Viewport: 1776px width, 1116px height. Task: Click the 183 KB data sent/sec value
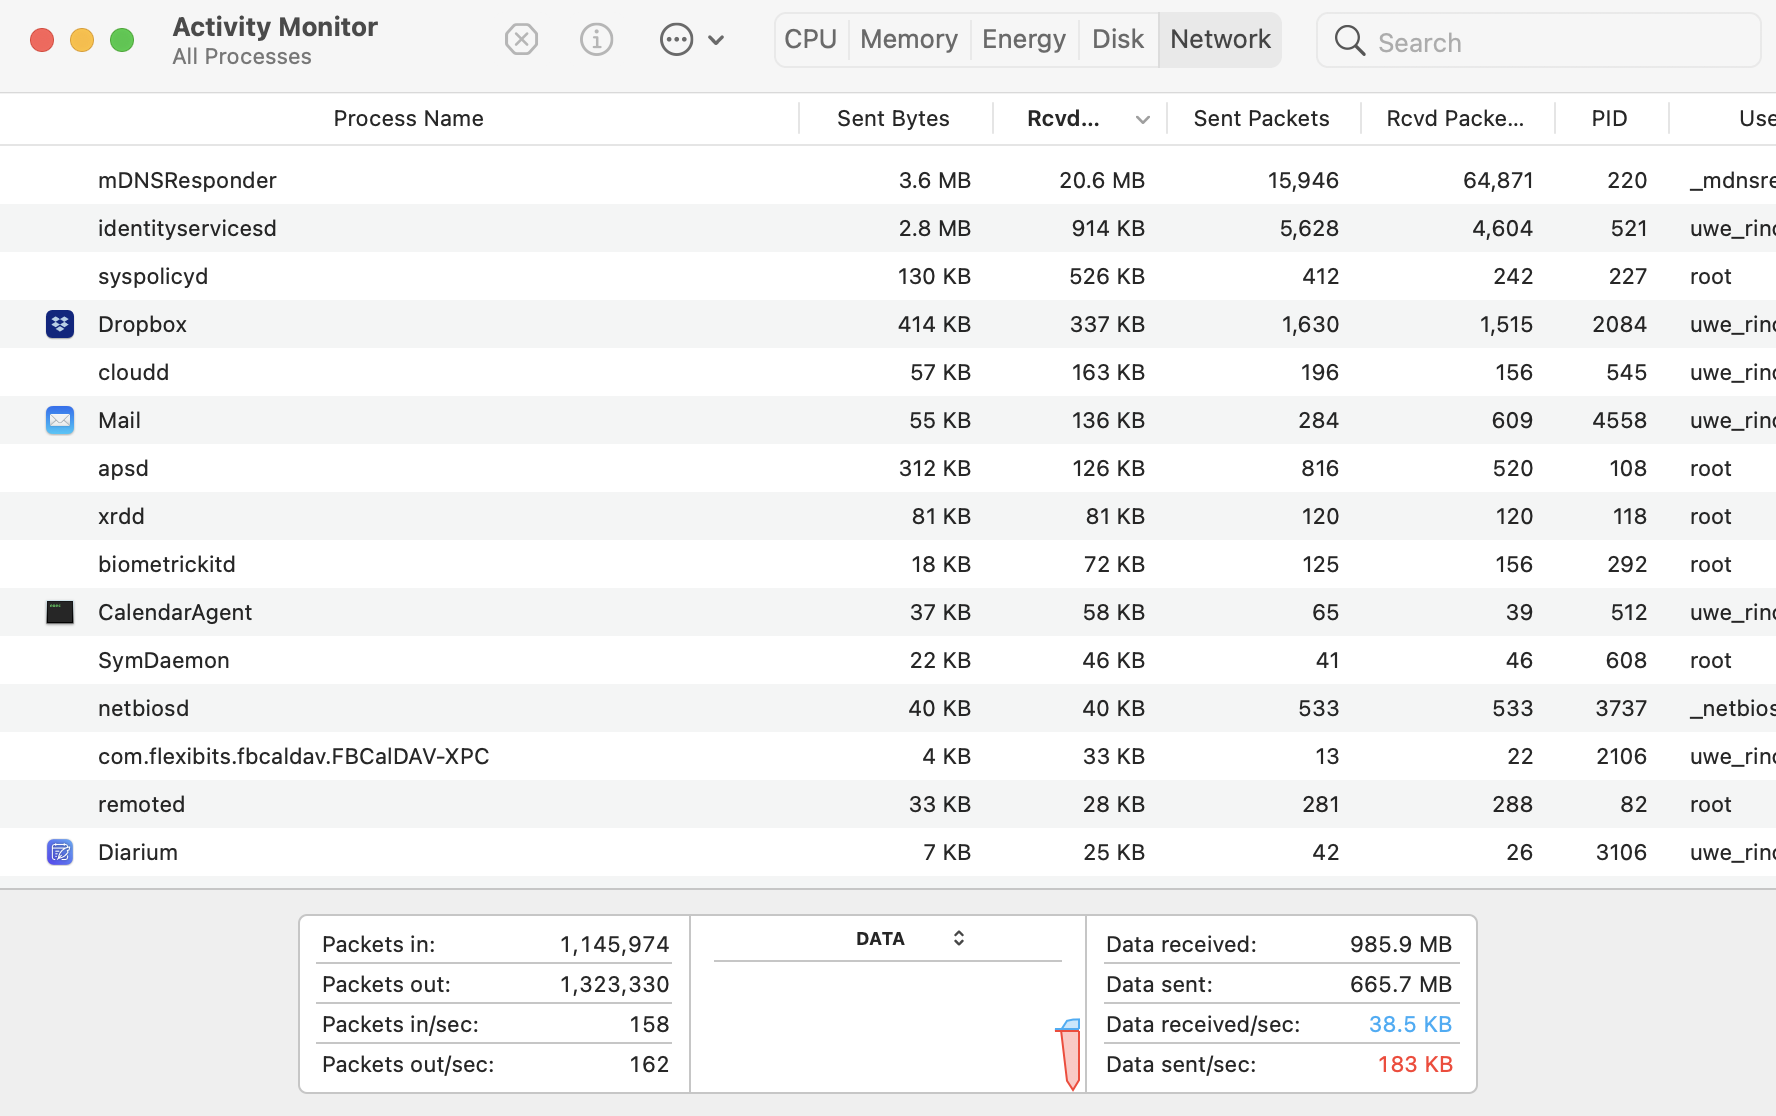pyautogui.click(x=1415, y=1064)
